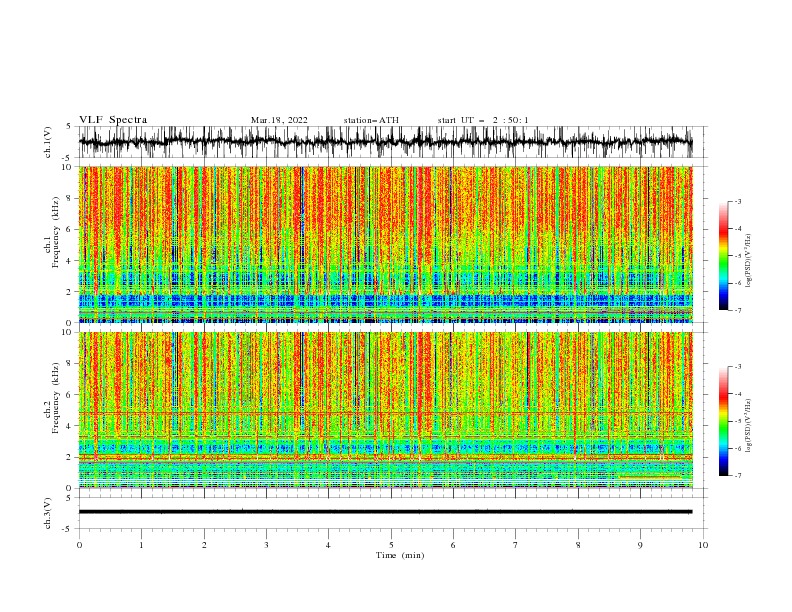Click the "4" tick on the Time axis
The image size is (792, 612).
[328, 545]
